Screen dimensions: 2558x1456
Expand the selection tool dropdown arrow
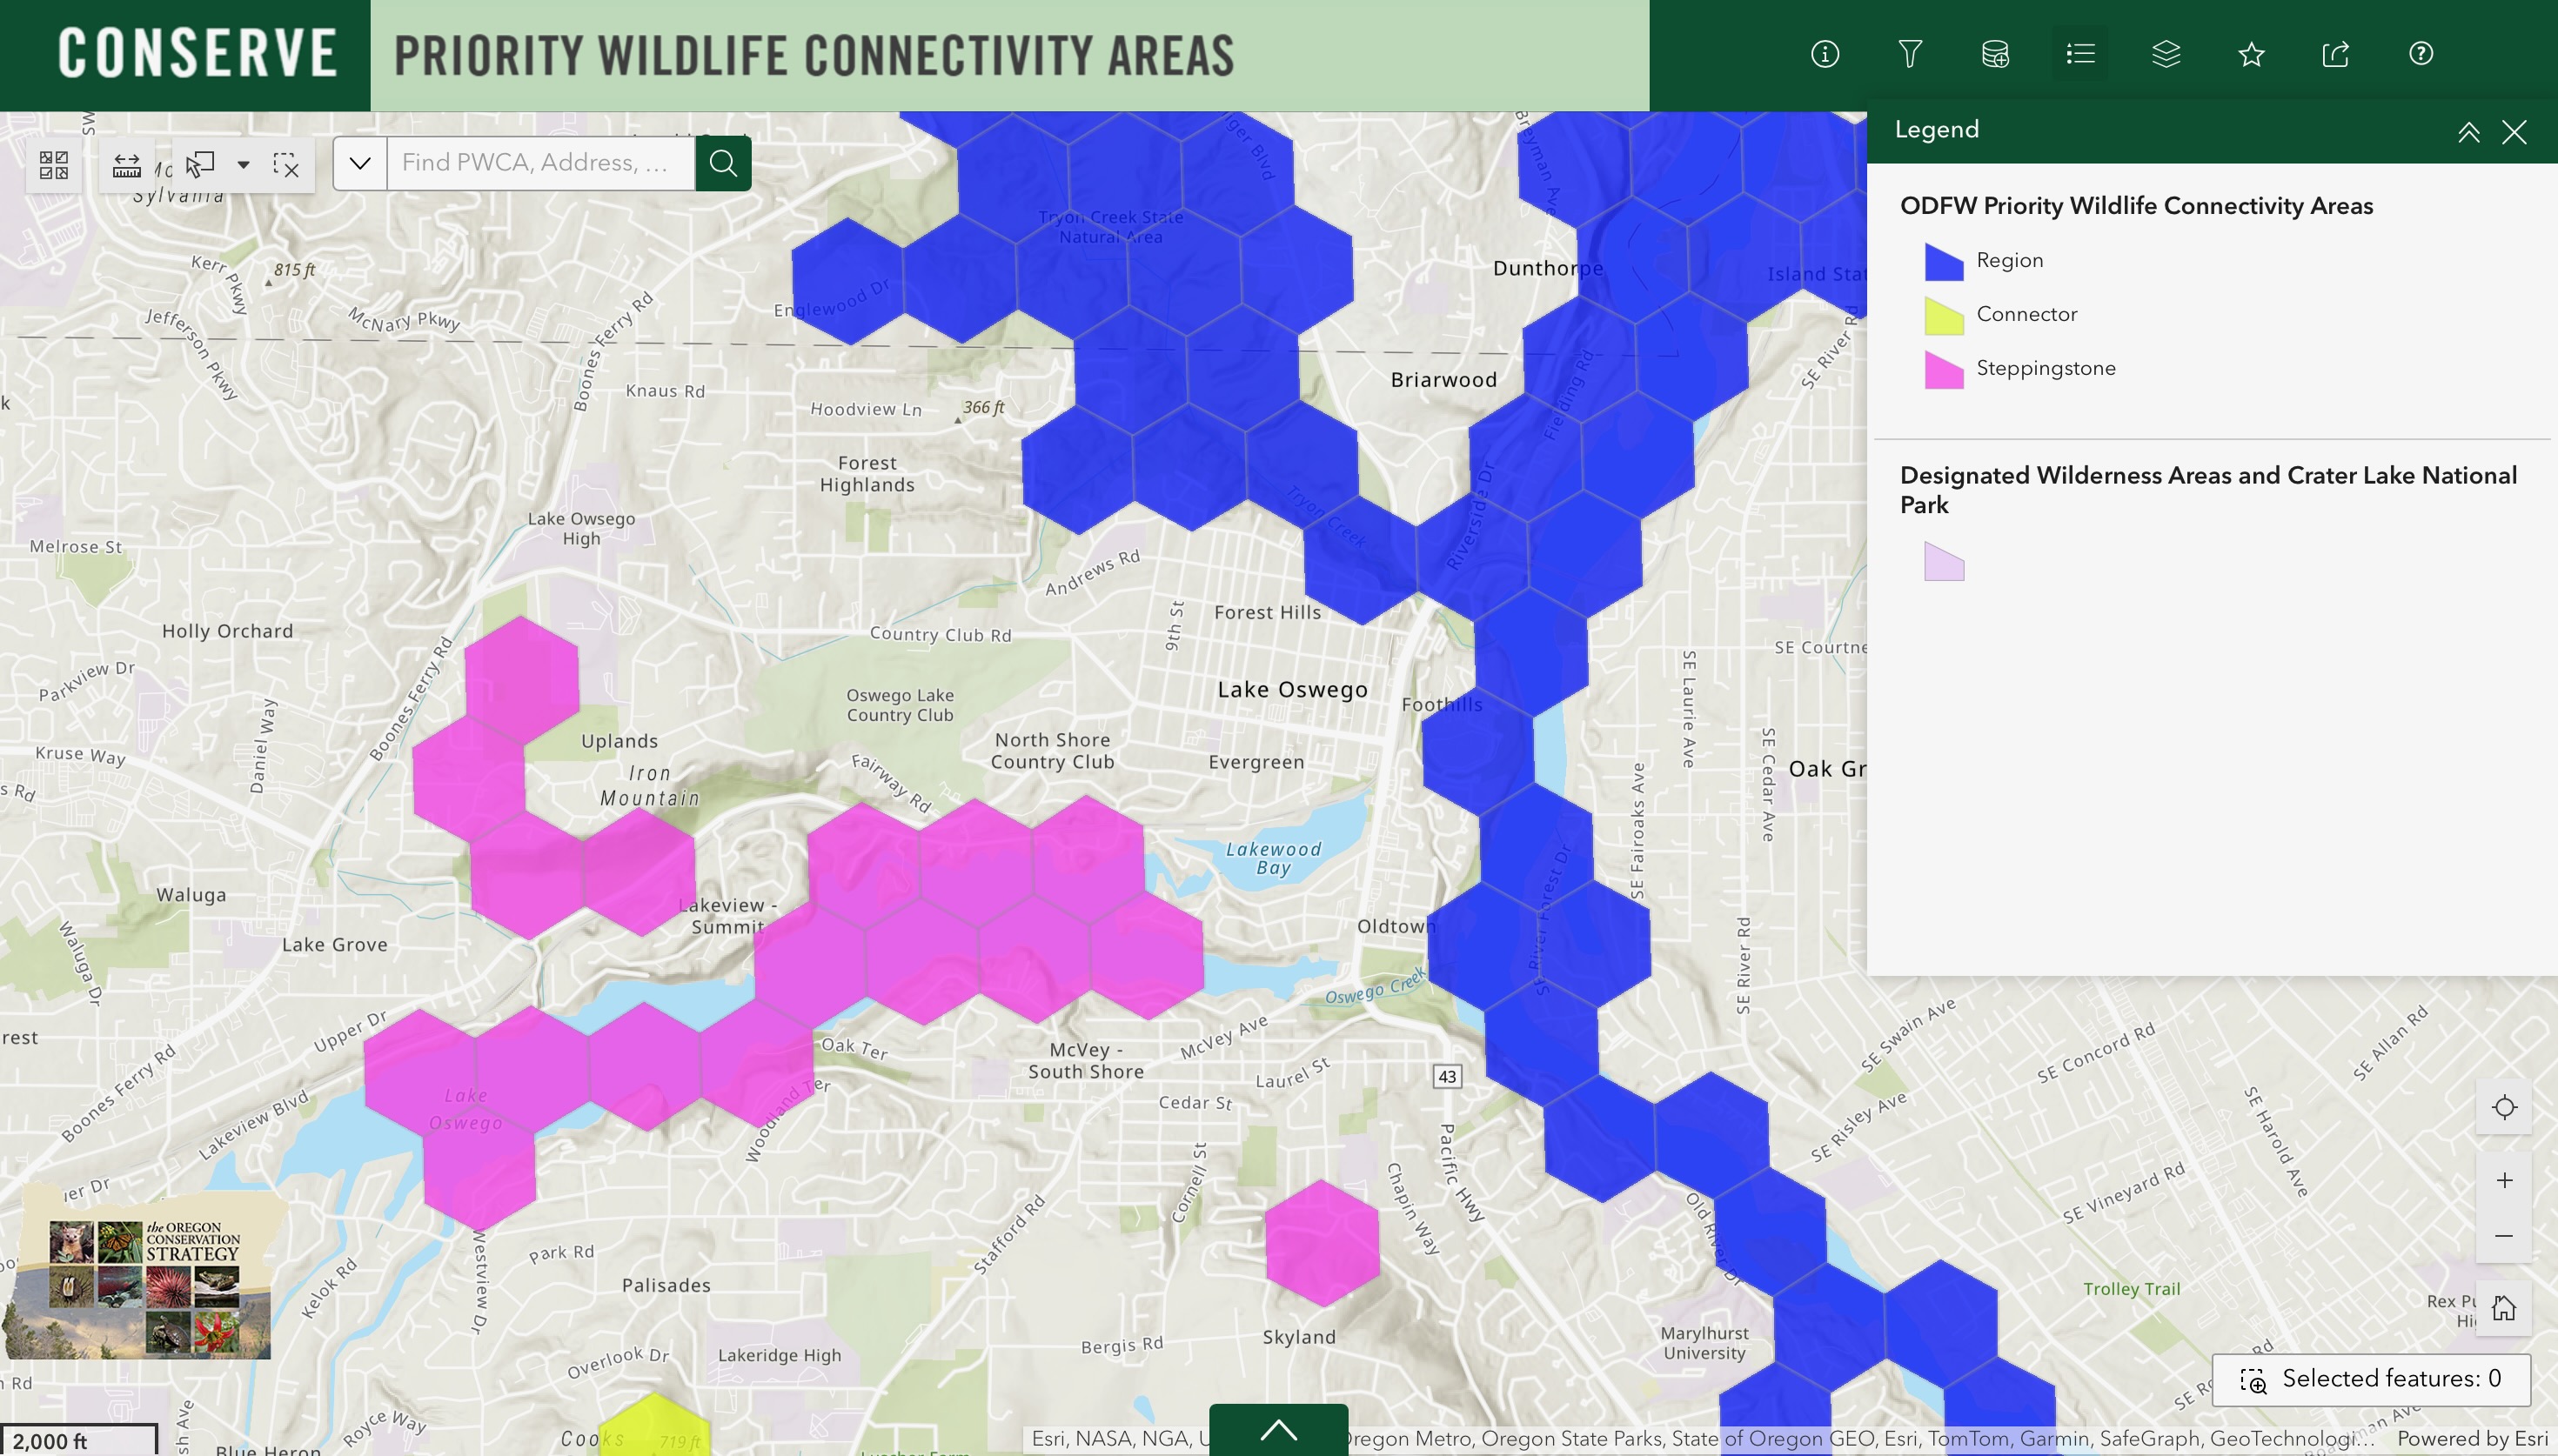244,165
